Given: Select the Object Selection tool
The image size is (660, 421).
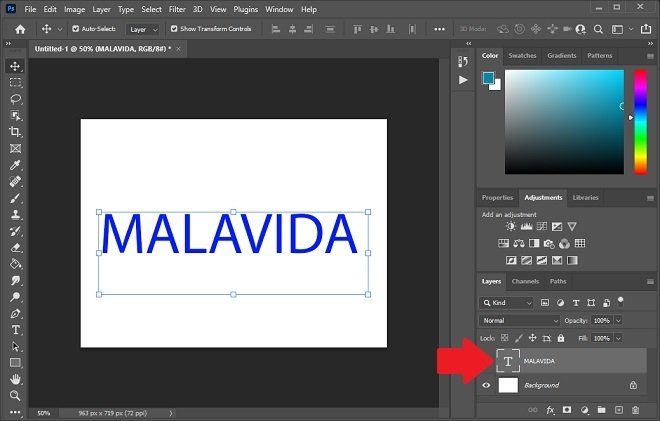Looking at the screenshot, I should (15, 115).
